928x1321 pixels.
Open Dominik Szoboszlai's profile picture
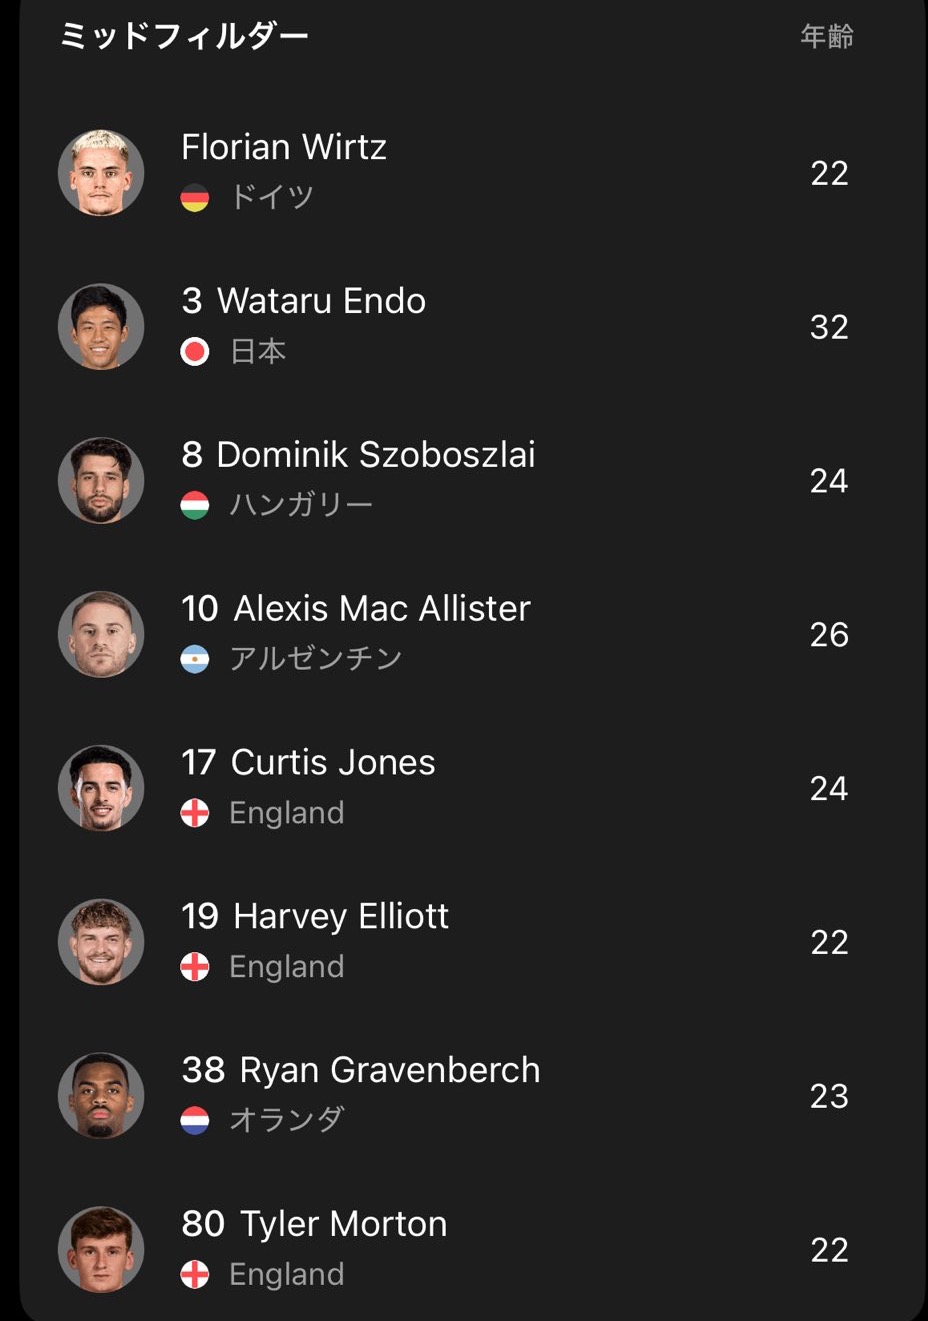tap(101, 481)
